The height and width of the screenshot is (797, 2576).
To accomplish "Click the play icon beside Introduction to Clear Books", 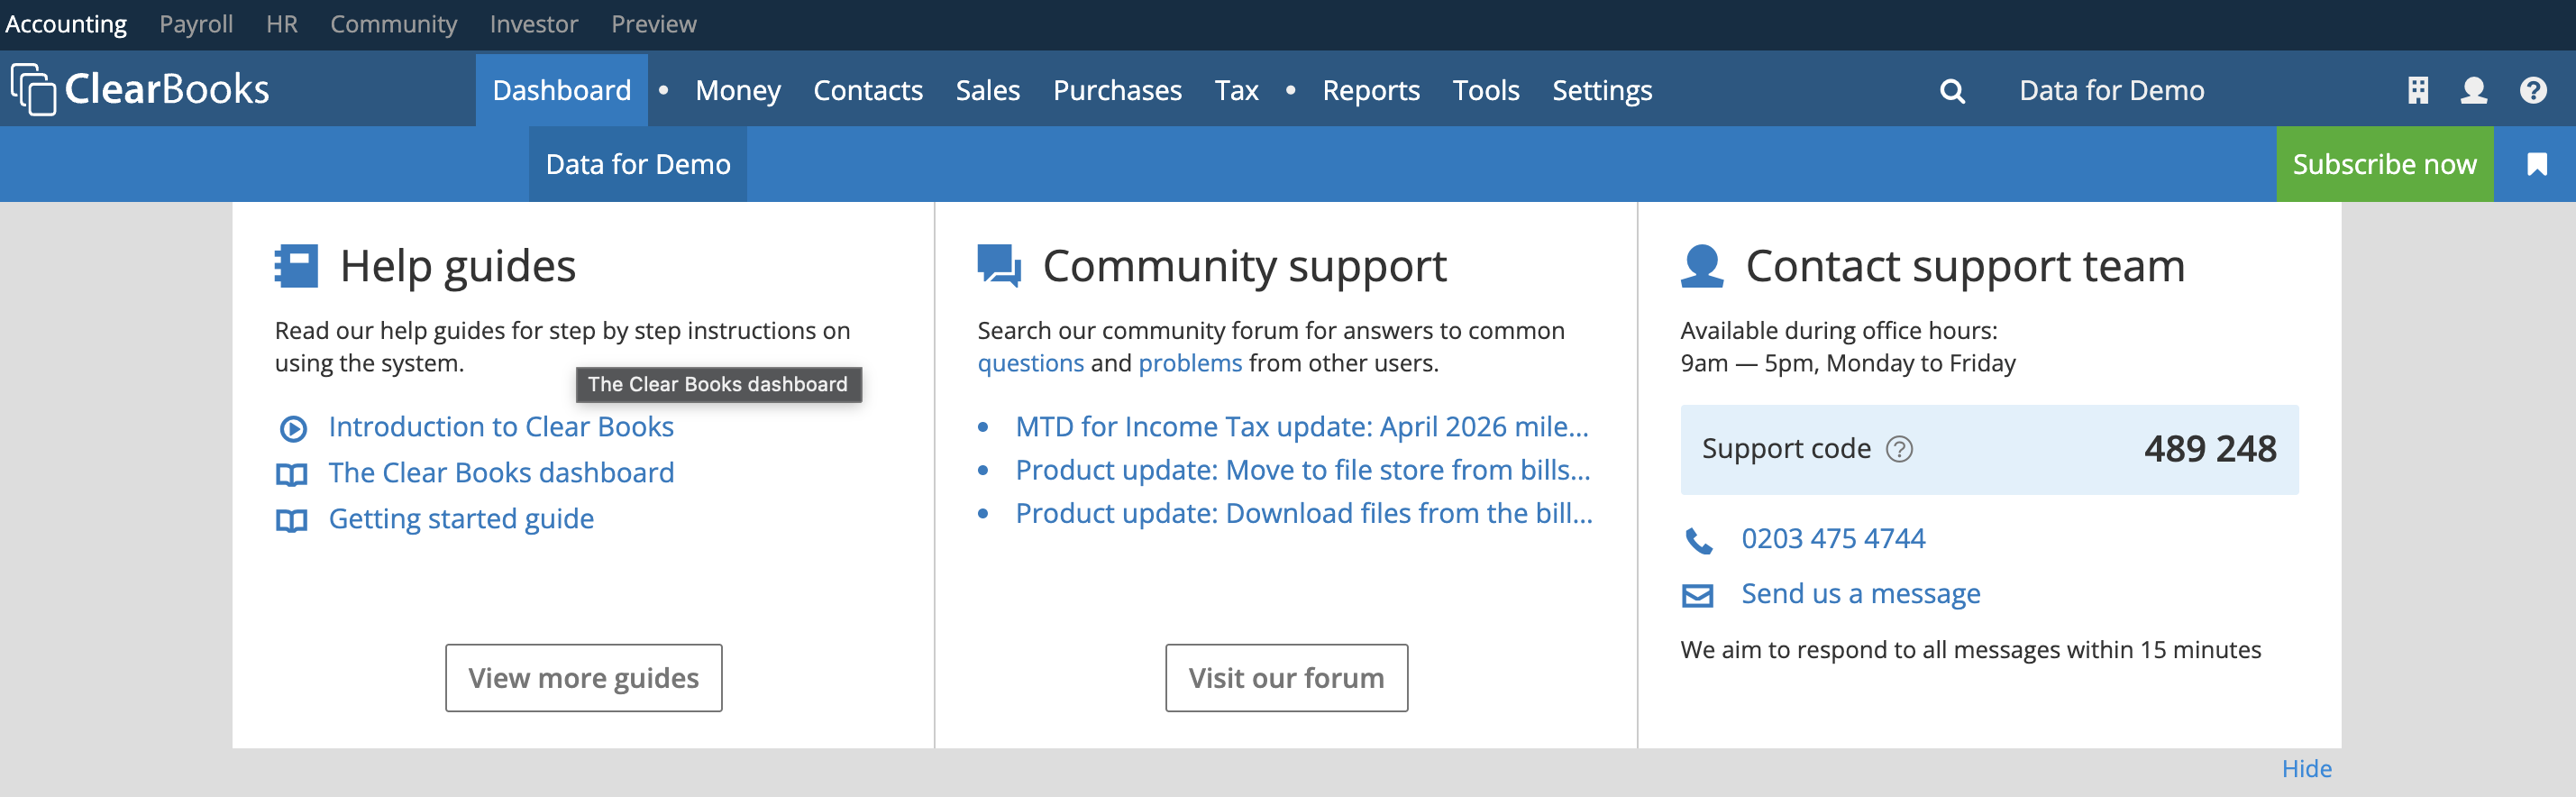I will point(292,428).
